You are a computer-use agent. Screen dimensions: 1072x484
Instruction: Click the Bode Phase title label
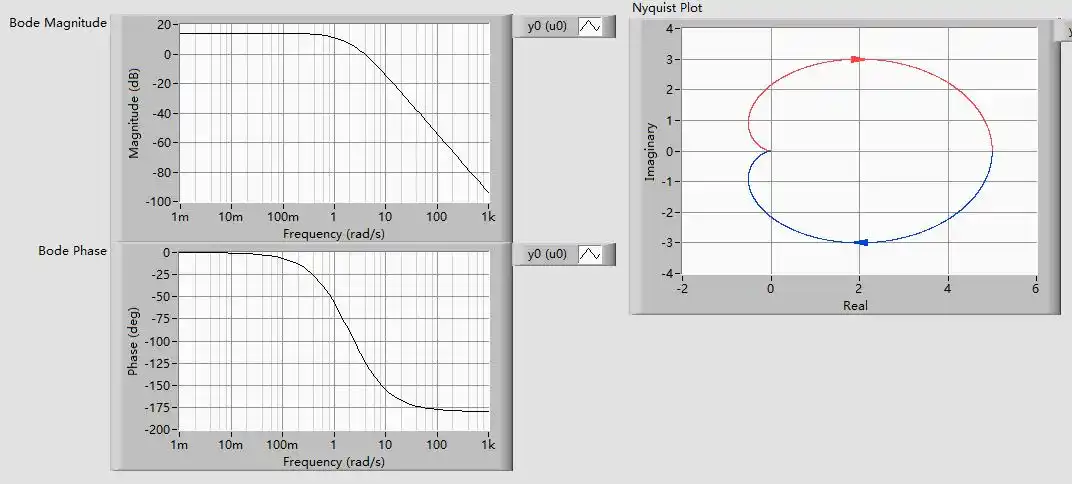72,250
